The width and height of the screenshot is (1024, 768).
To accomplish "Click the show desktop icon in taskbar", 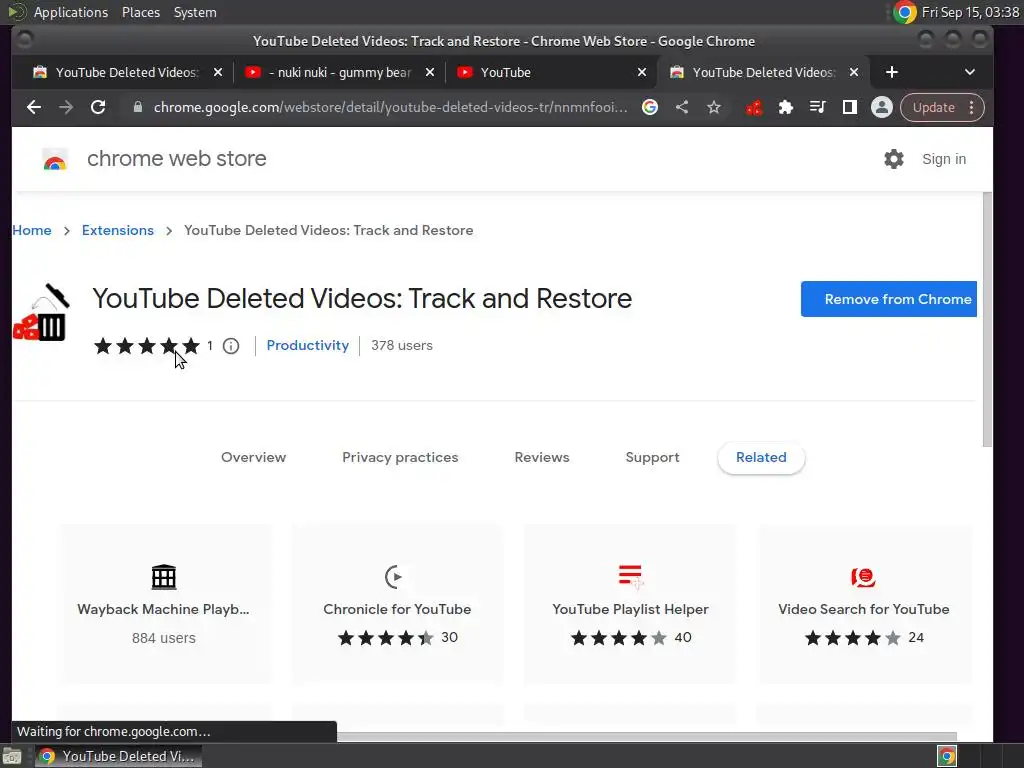I will pyautogui.click(x=12, y=756).
